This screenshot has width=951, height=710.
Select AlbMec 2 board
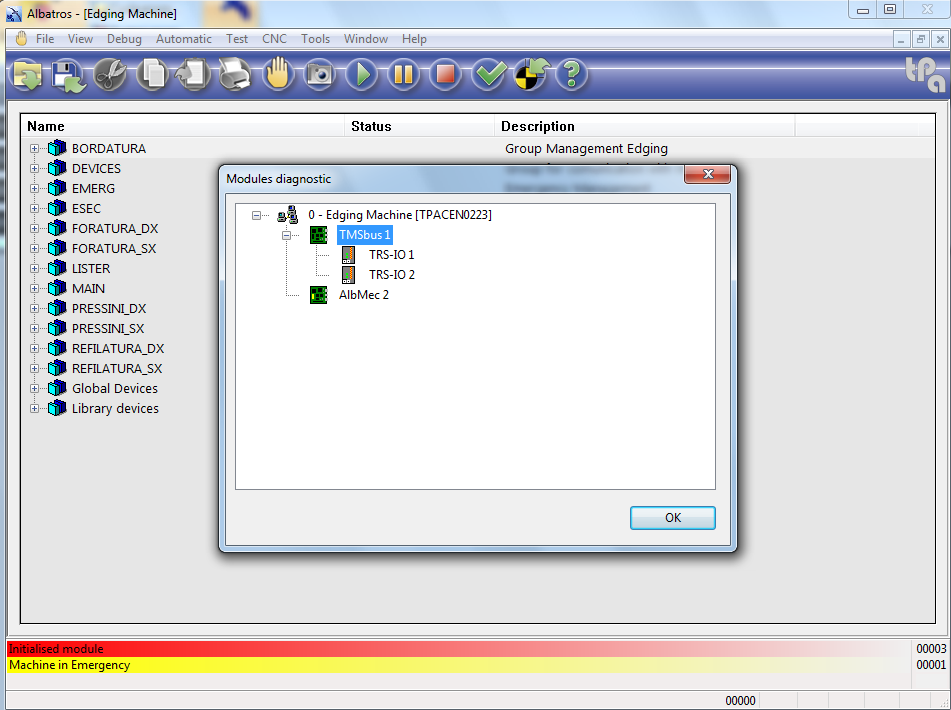pos(364,295)
